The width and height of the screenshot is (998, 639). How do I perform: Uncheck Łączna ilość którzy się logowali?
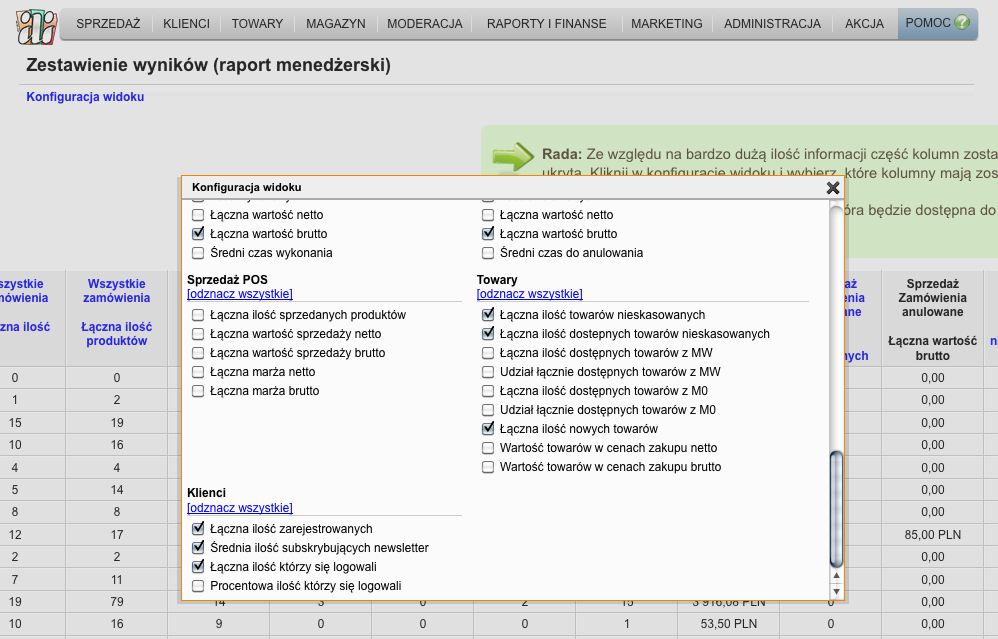(198, 567)
